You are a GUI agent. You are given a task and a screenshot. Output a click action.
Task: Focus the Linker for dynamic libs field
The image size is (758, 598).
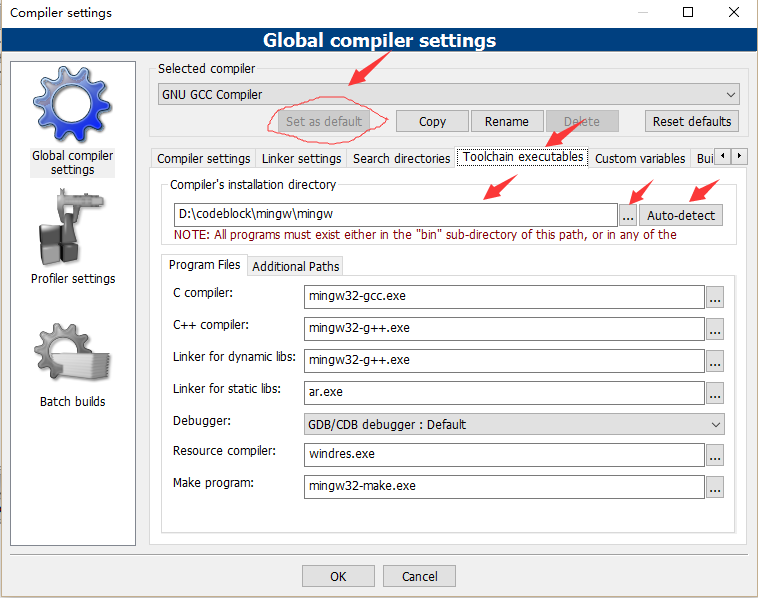coord(504,361)
